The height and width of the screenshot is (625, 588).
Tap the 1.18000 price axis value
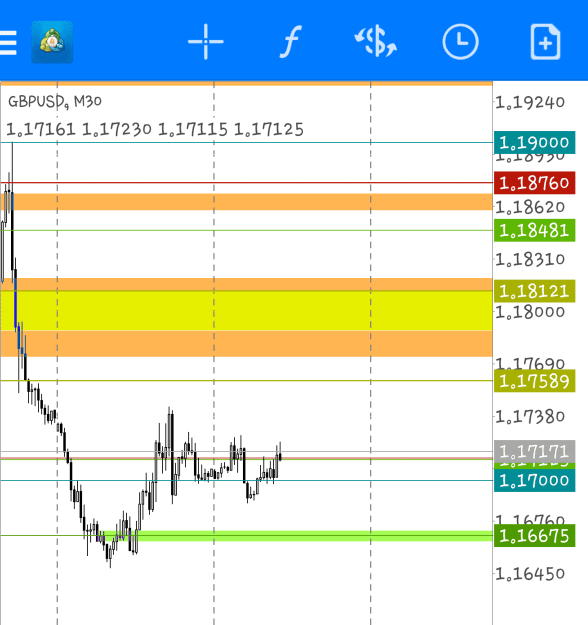click(x=530, y=312)
